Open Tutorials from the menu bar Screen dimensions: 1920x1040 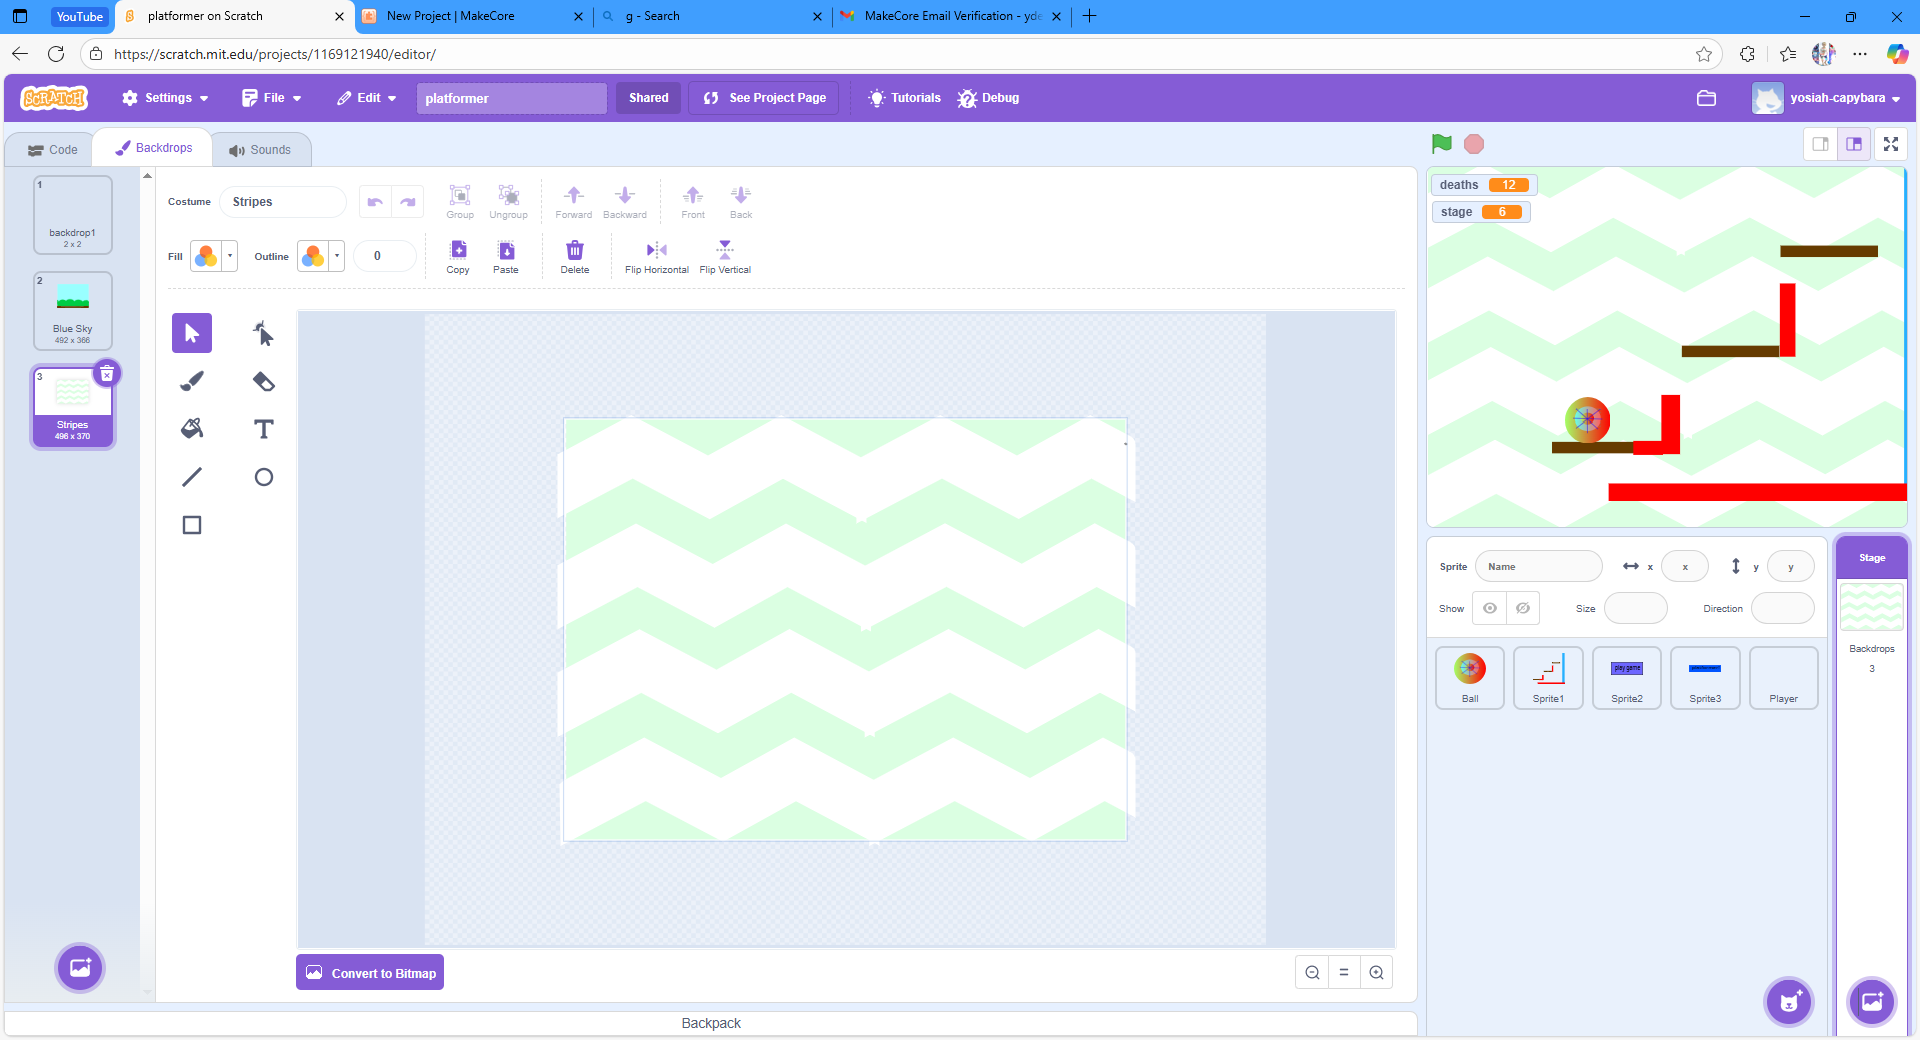pyautogui.click(x=904, y=98)
